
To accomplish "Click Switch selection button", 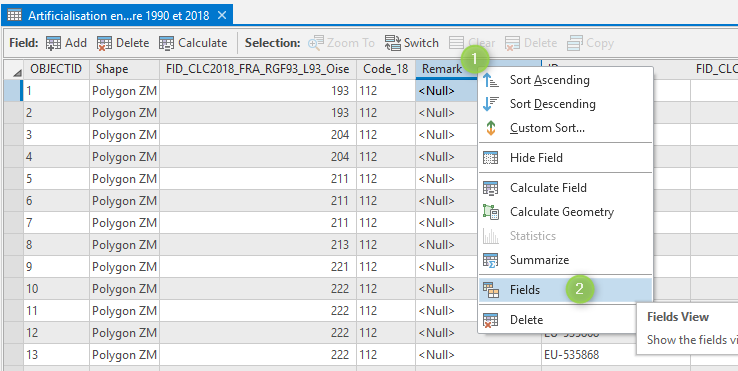I will coord(412,43).
